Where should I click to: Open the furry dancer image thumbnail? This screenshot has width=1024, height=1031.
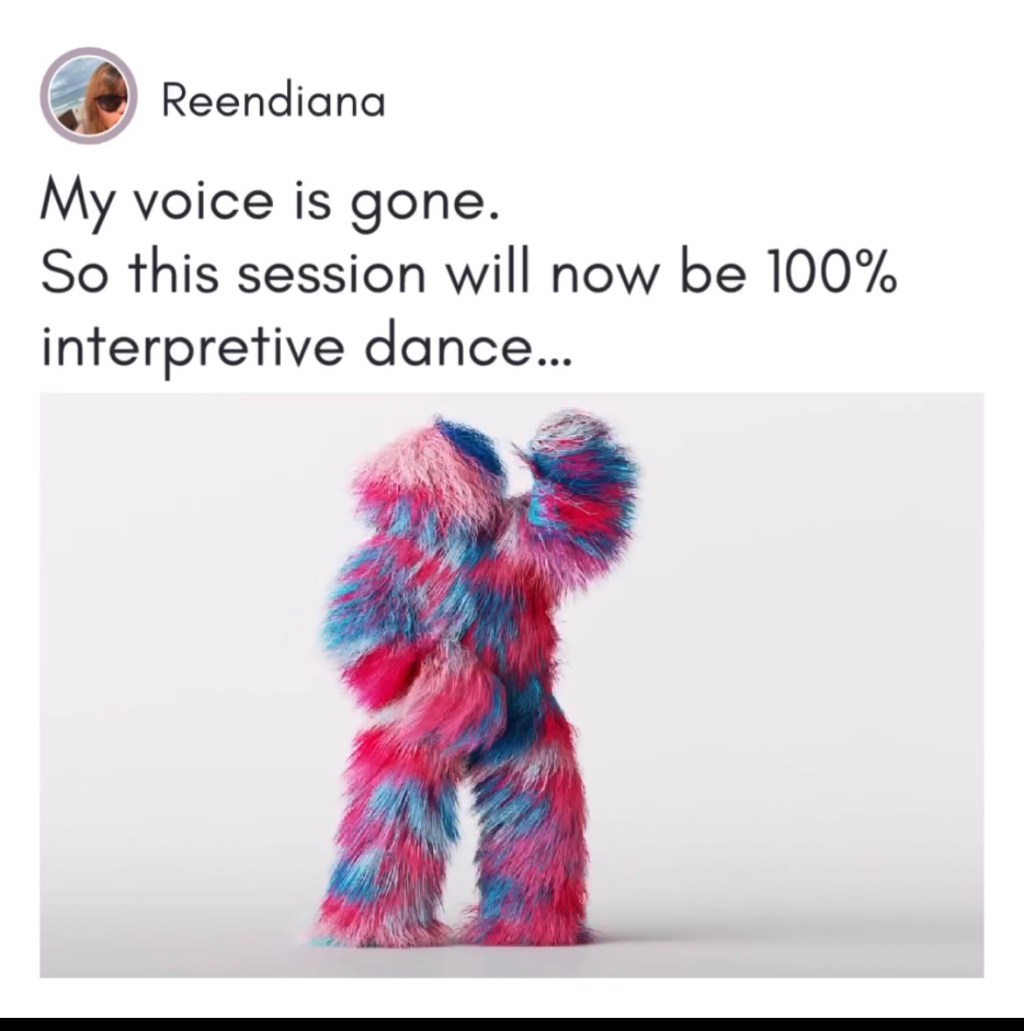coord(512,684)
